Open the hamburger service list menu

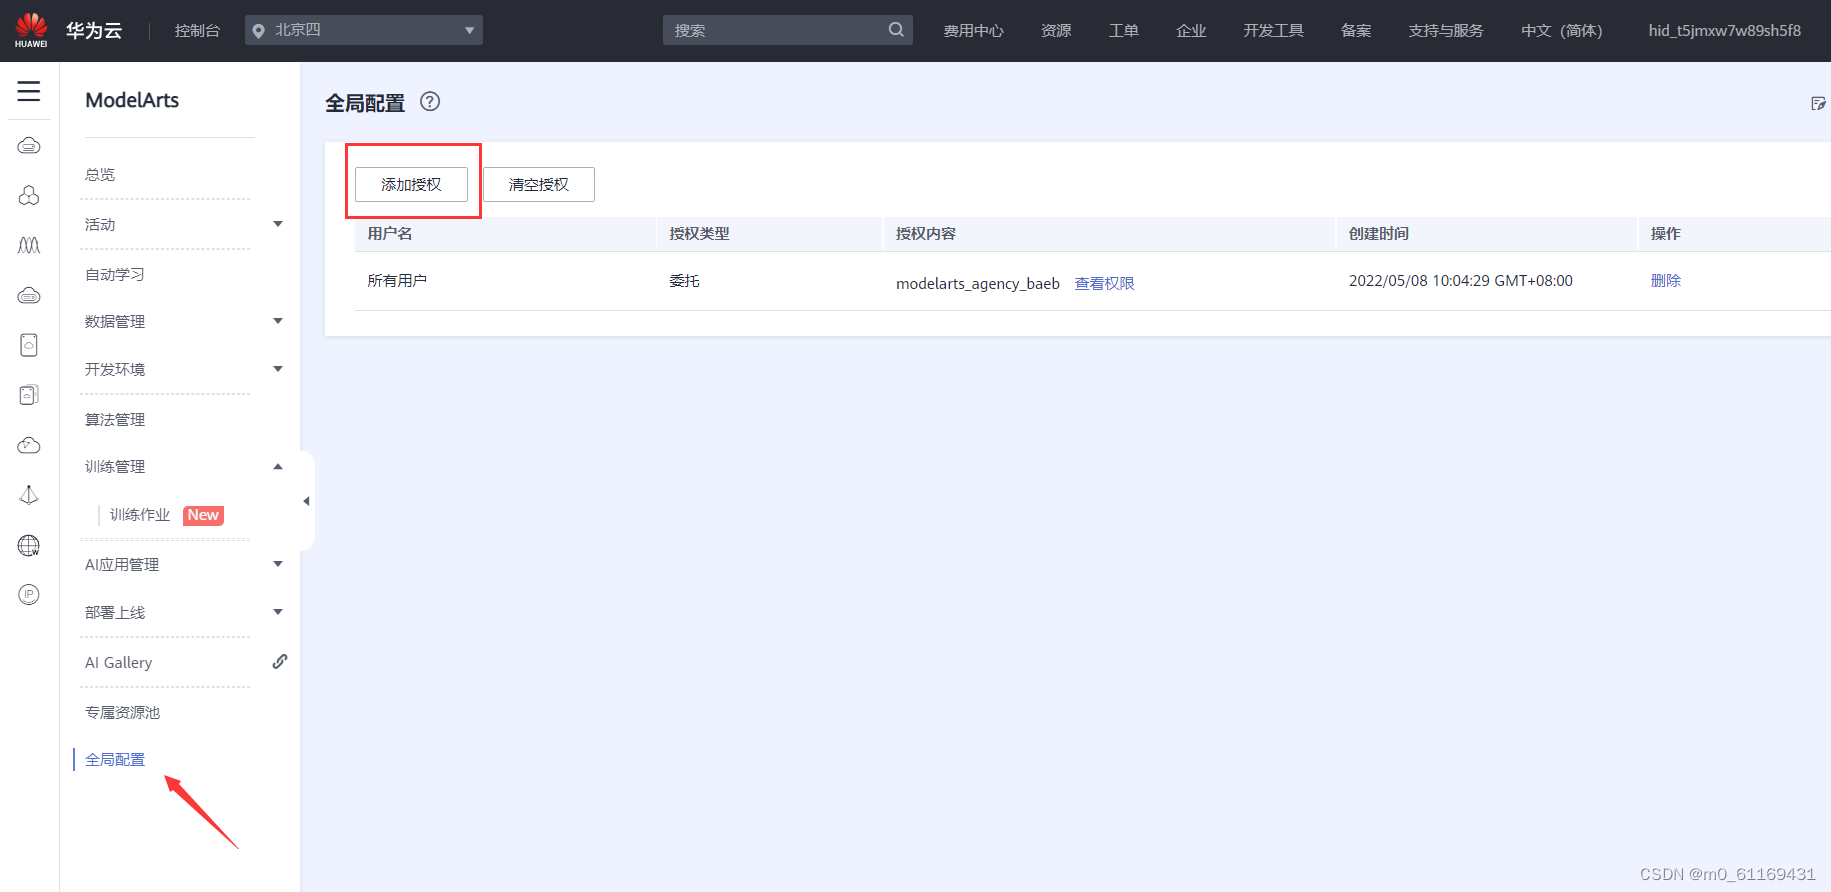point(29,92)
